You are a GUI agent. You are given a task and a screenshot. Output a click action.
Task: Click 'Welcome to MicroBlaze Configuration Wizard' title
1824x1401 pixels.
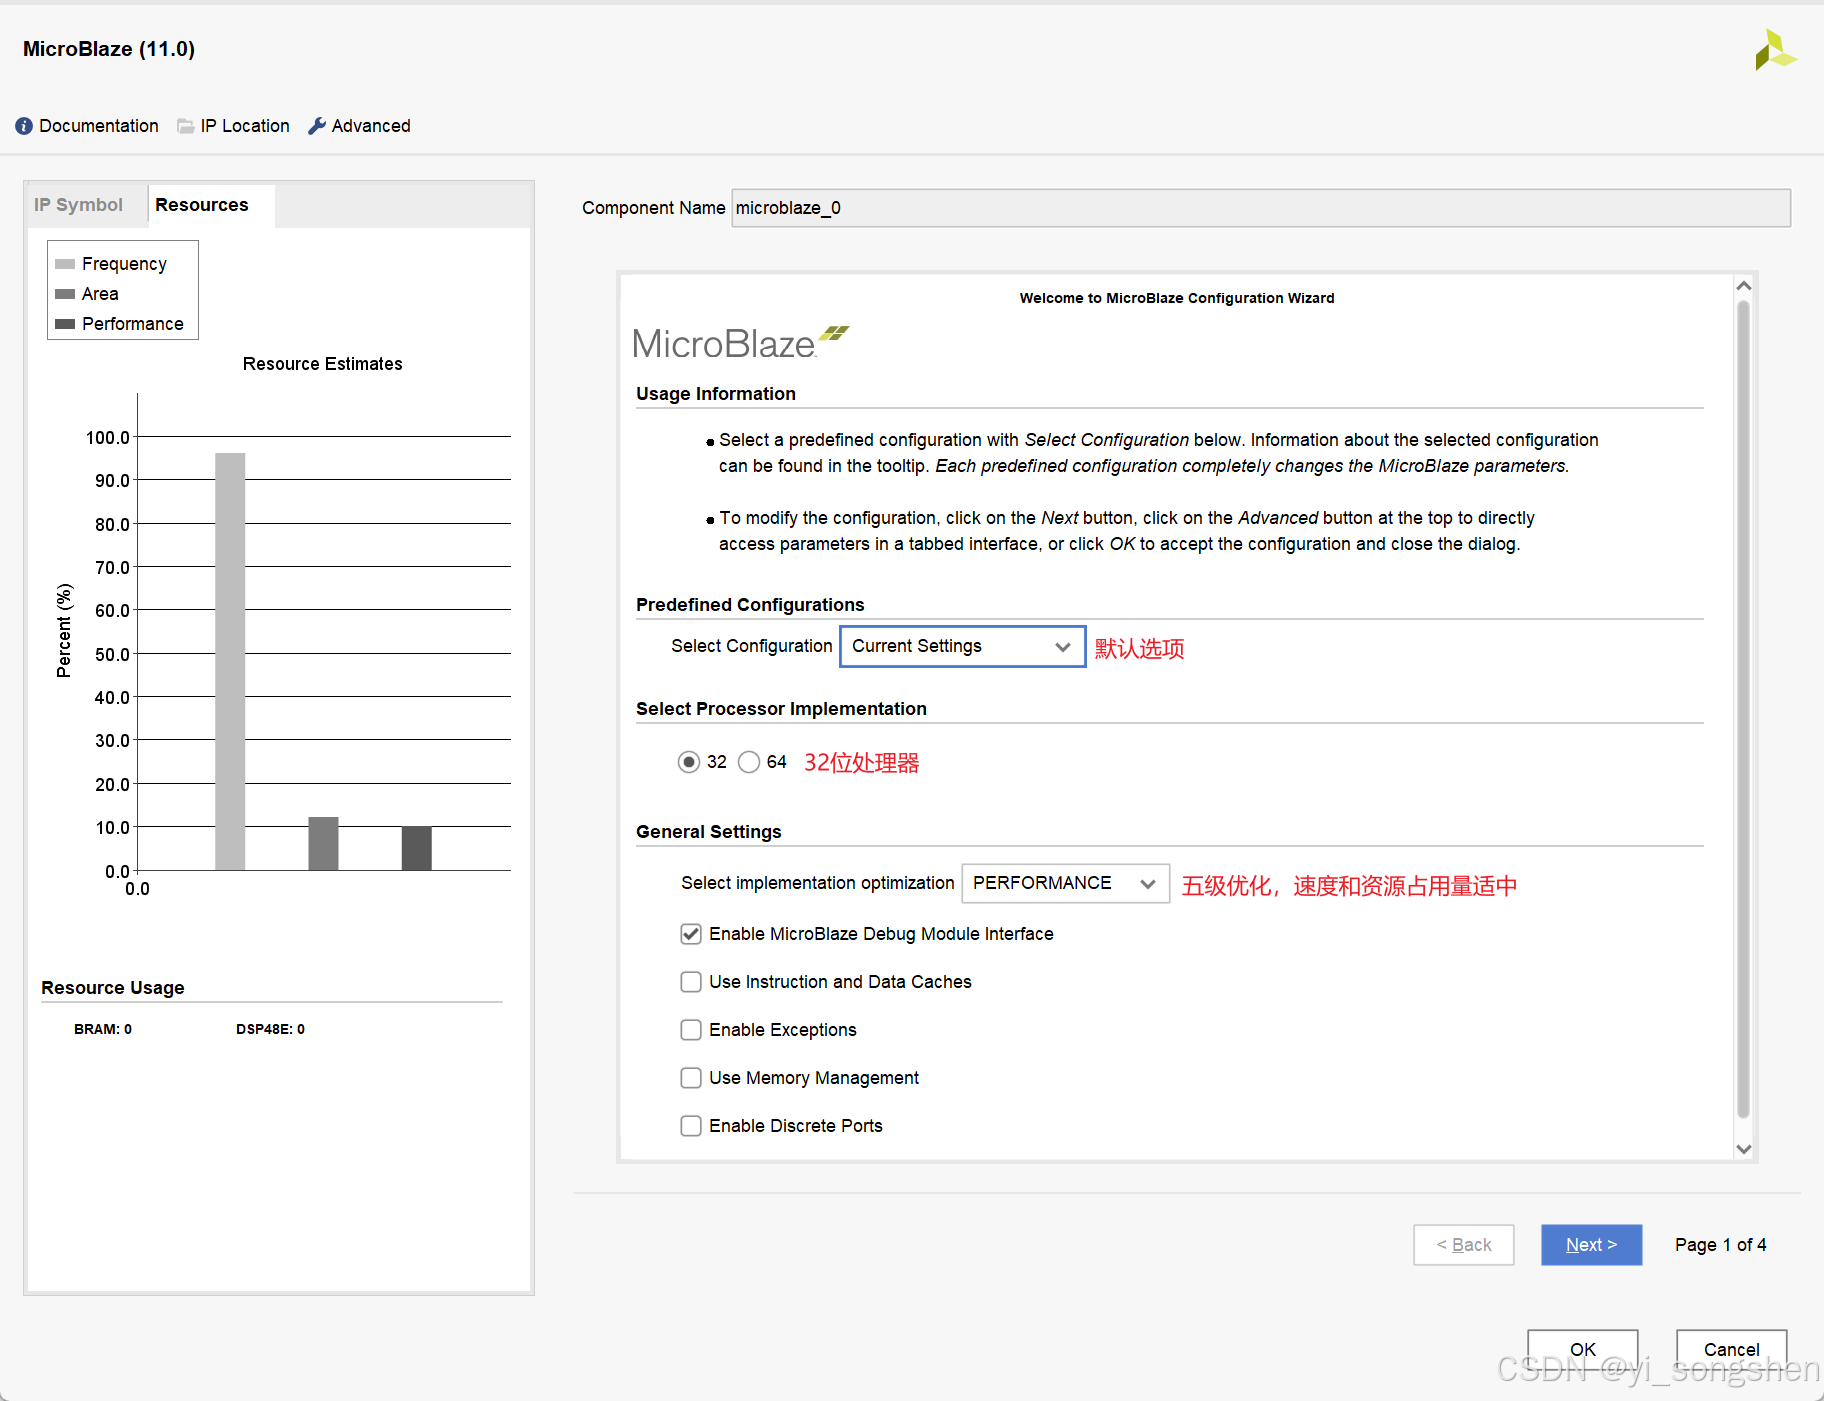(1177, 298)
